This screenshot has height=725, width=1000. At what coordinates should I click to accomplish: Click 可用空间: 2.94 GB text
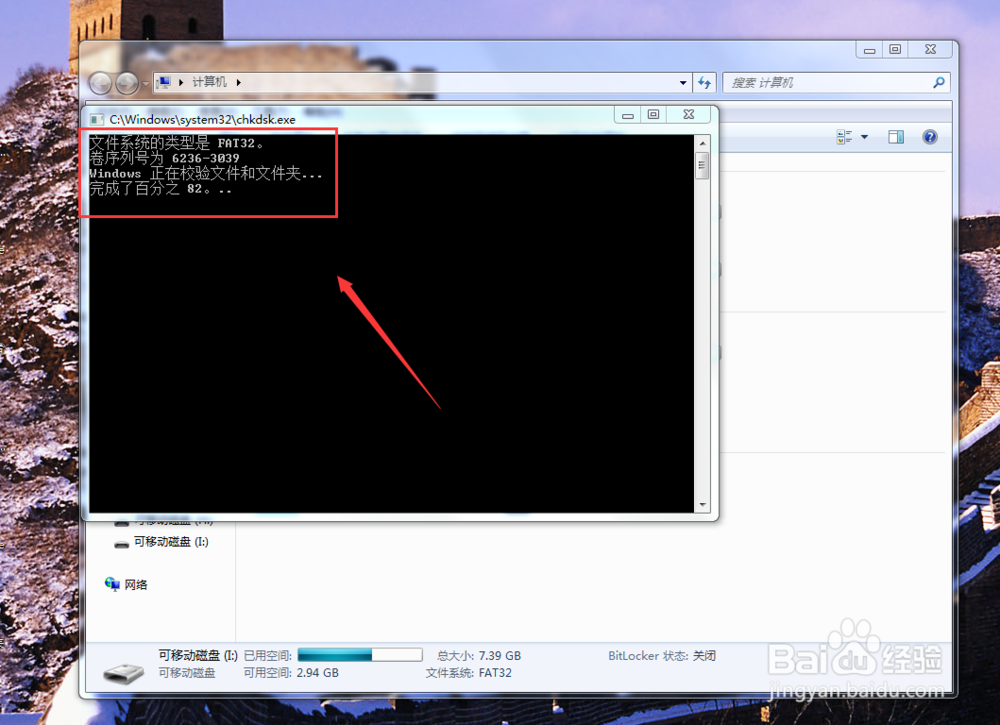[x=291, y=673]
